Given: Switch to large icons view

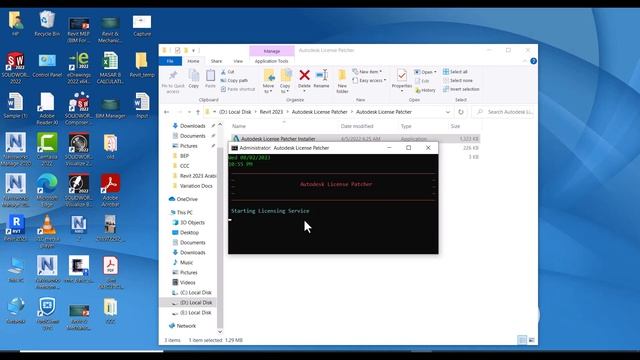Looking at the screenshot, I should point(531,340).
